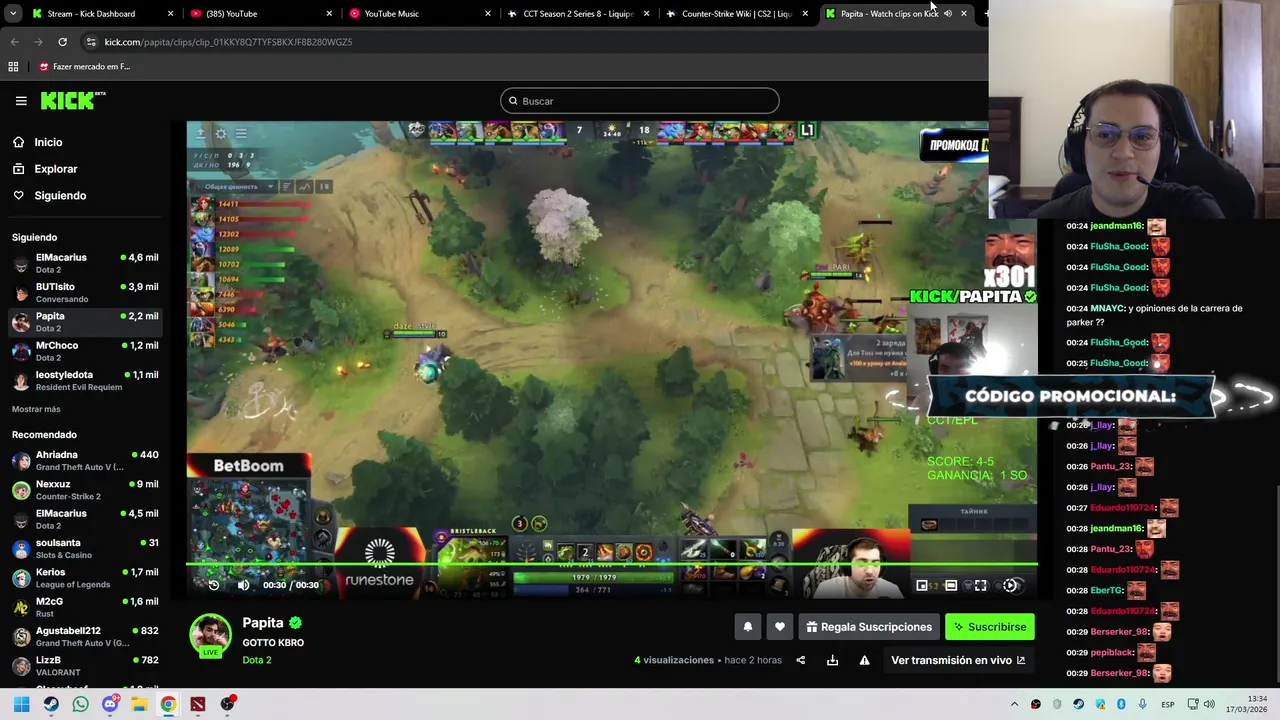Switch to YouTube Music tab
The image size is (1280, 720).
pos(420,13)
